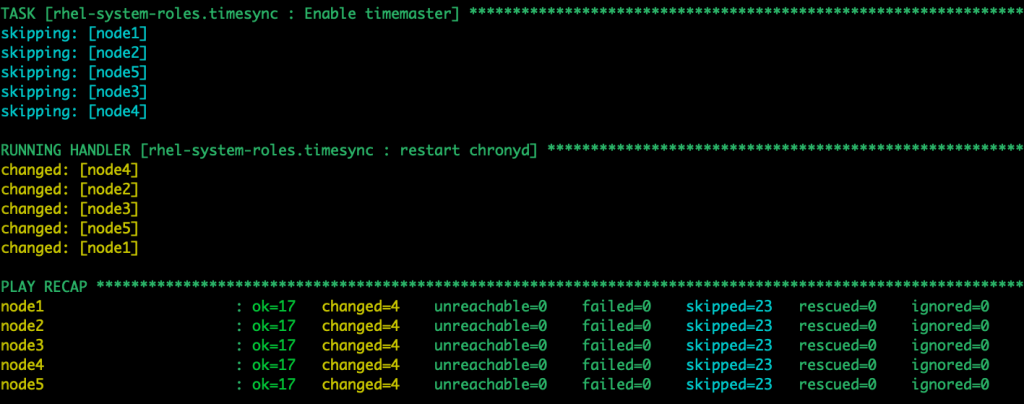Click rescued=0 in the node1 recap row
Screen dimensions: 1024x404
tap(837, 306)
